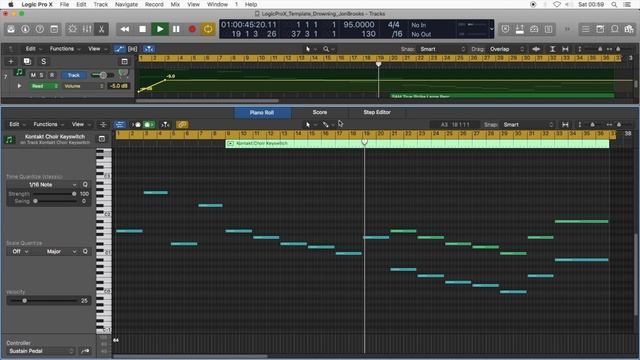Toggle global Solo S button in track header
Screen dimensions: 640x360
pyautogui.click(x=44, y=62)
